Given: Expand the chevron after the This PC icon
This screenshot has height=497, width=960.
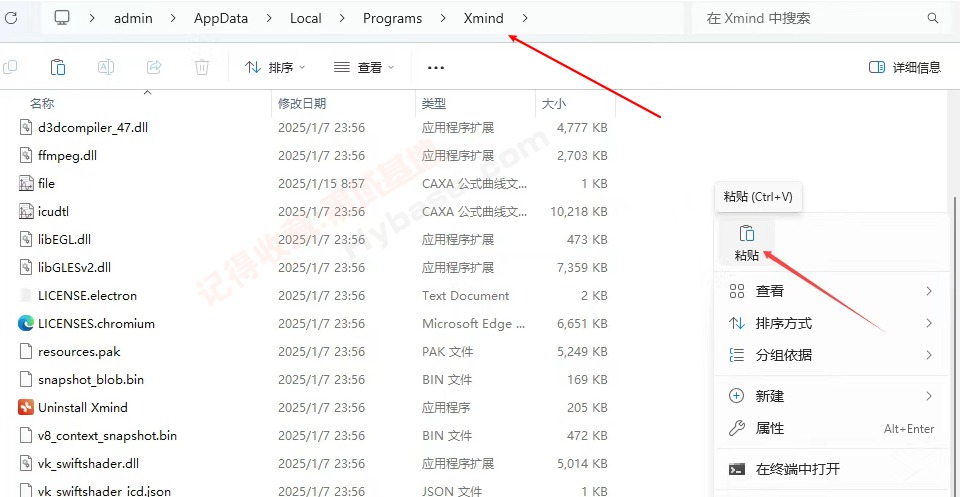Looking at the screenshot, I should click(92, 18).
